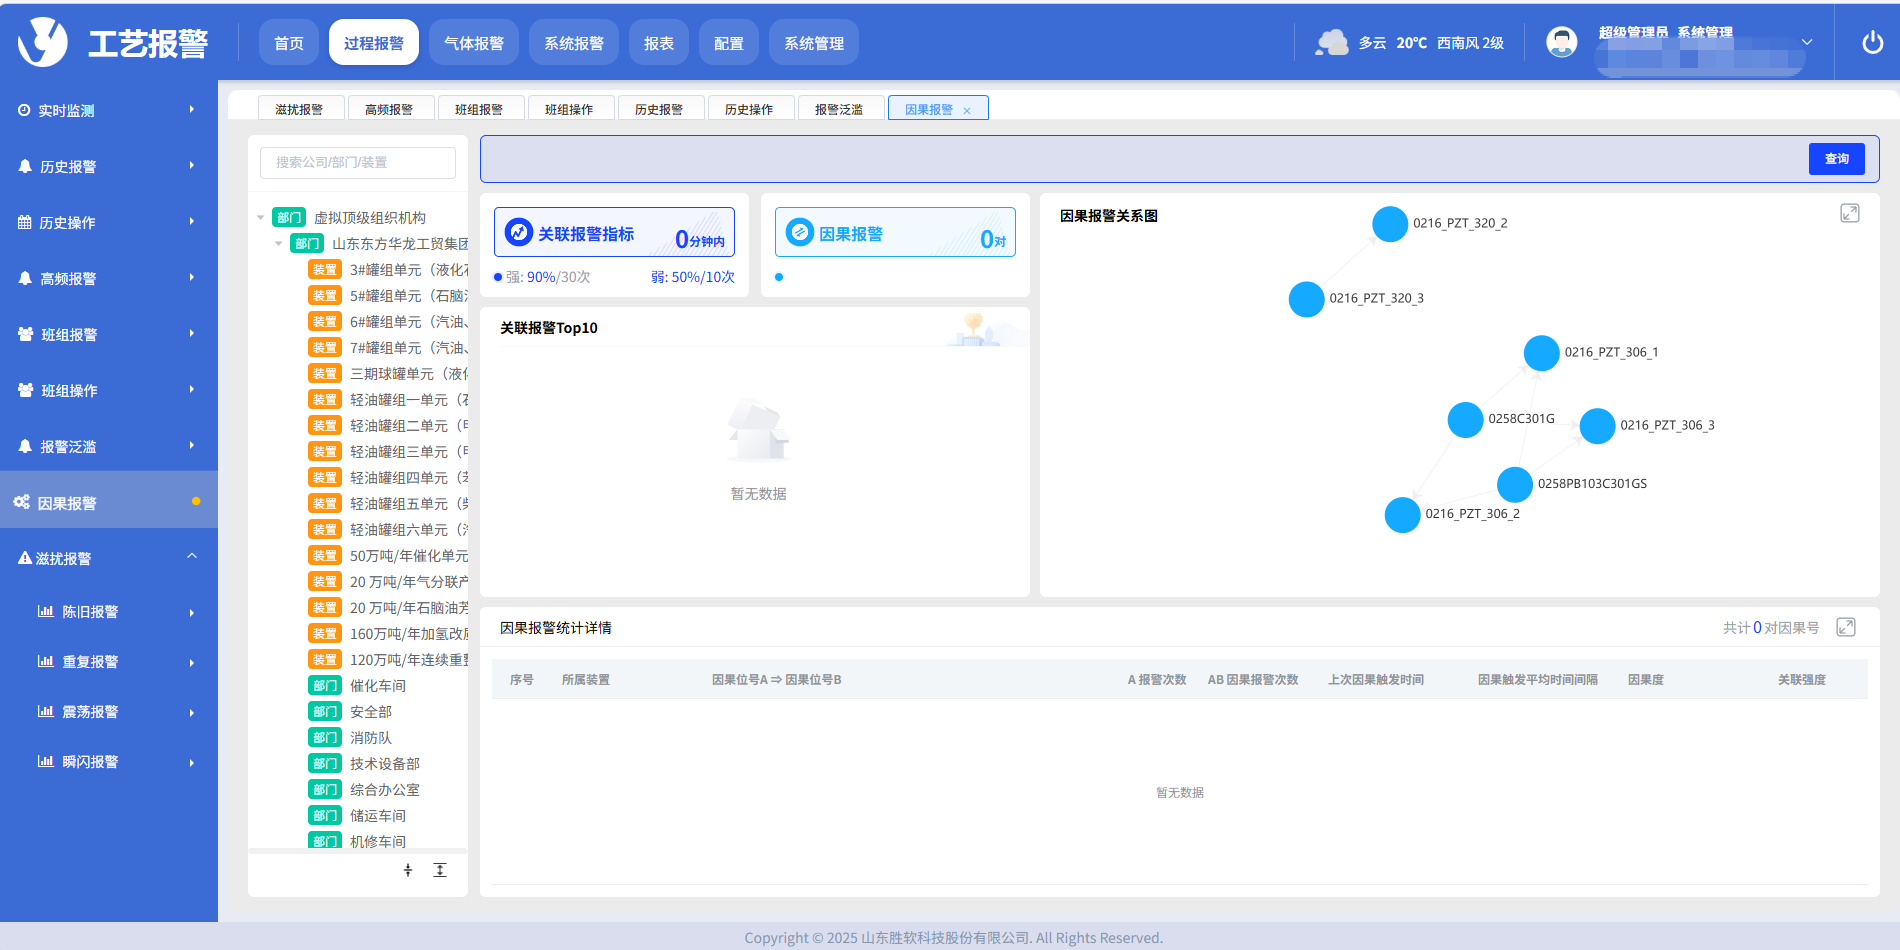Open the 报表 top menu
Screen dimensions: 1900x950
(659, 42)
